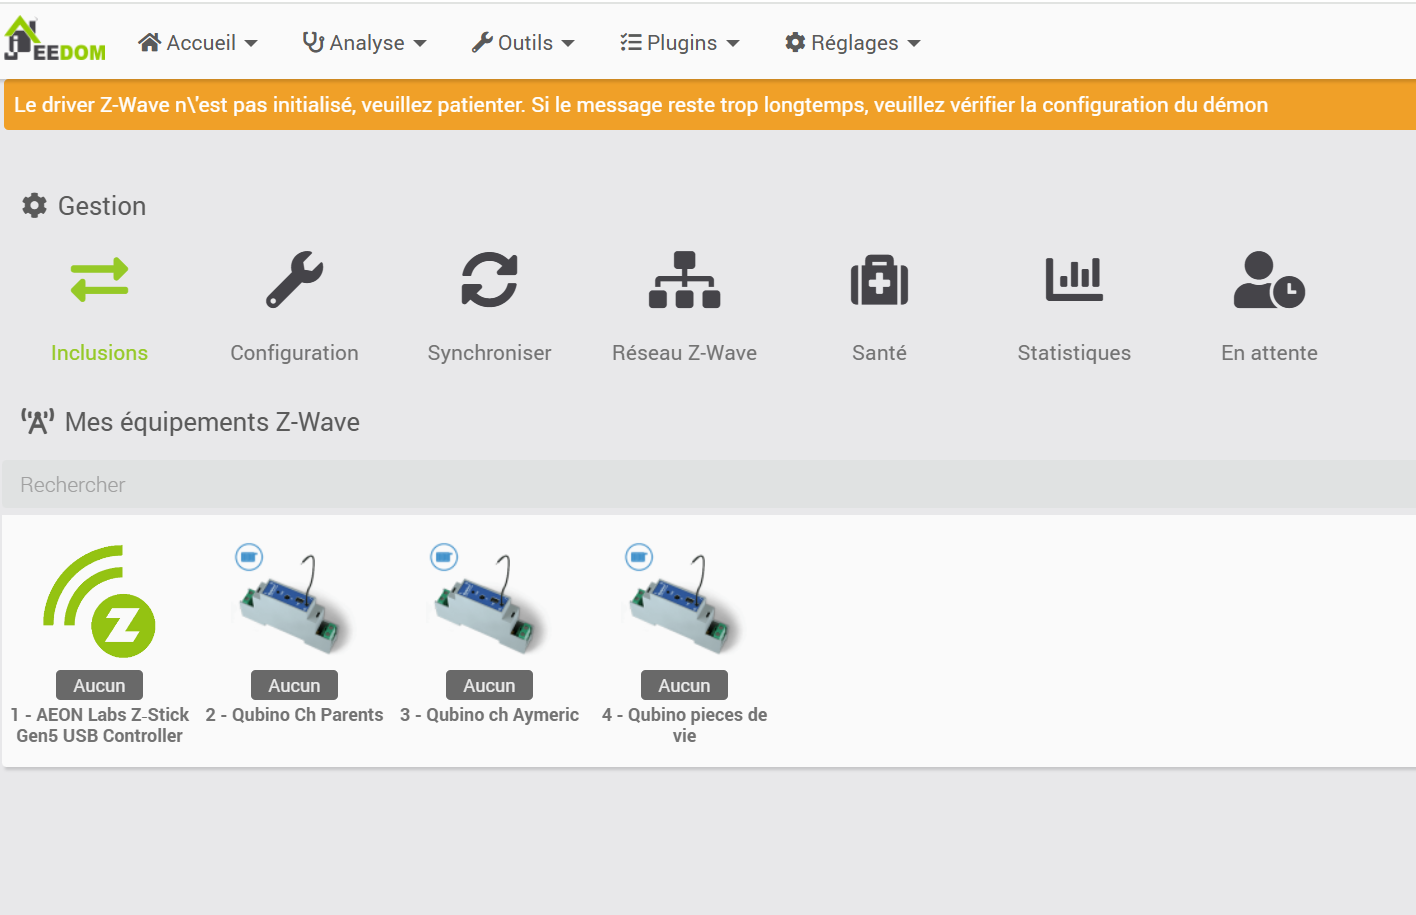Open the Réseau Z-Wave network icon
Screen dimensions: 1416x915
(685, 279)
